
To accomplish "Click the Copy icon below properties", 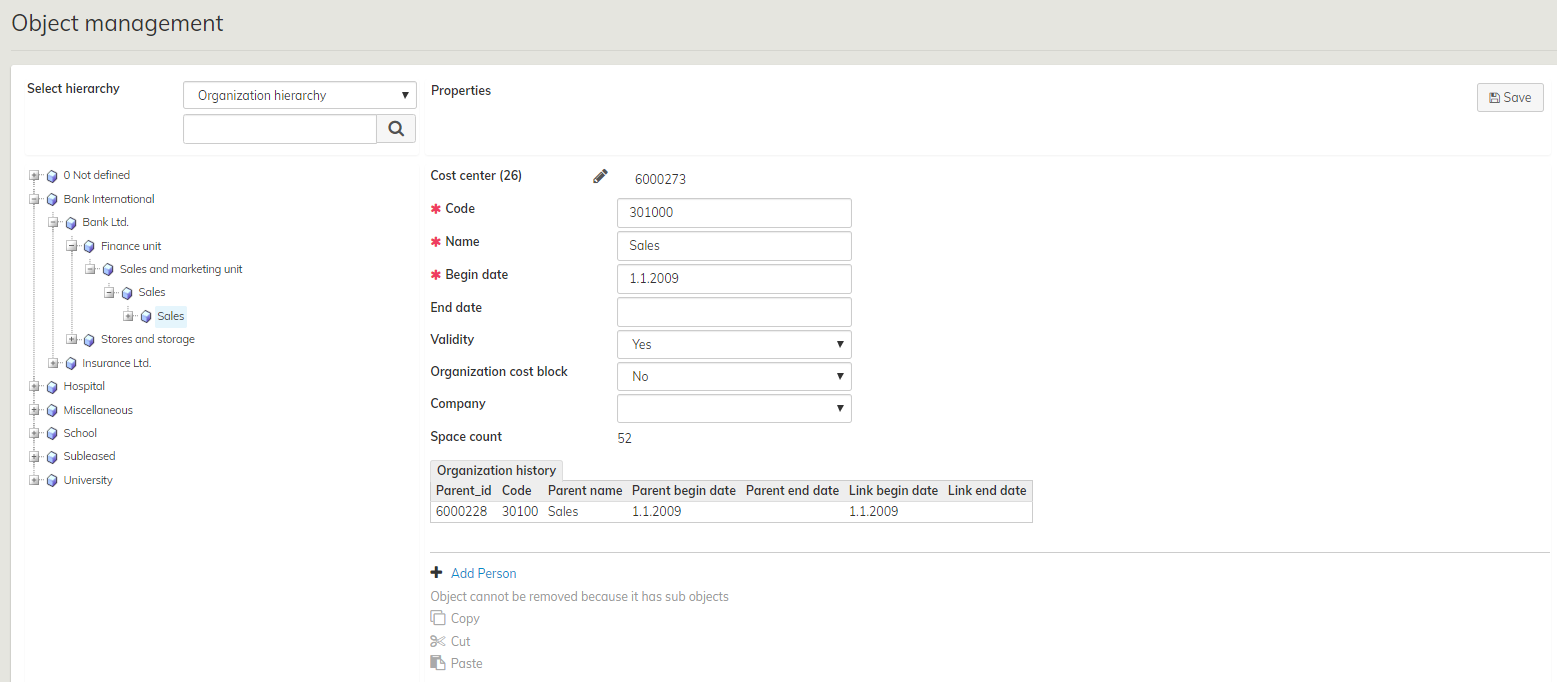I will (437, 618).
